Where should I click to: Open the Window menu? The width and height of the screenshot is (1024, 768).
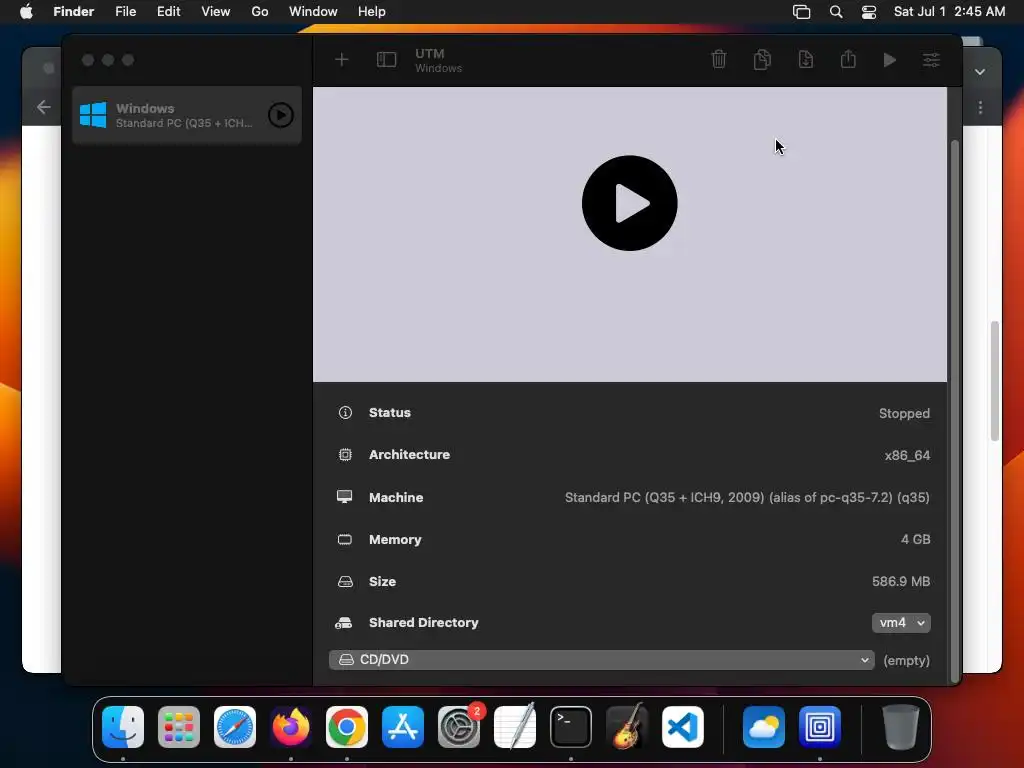coord(313,11)
